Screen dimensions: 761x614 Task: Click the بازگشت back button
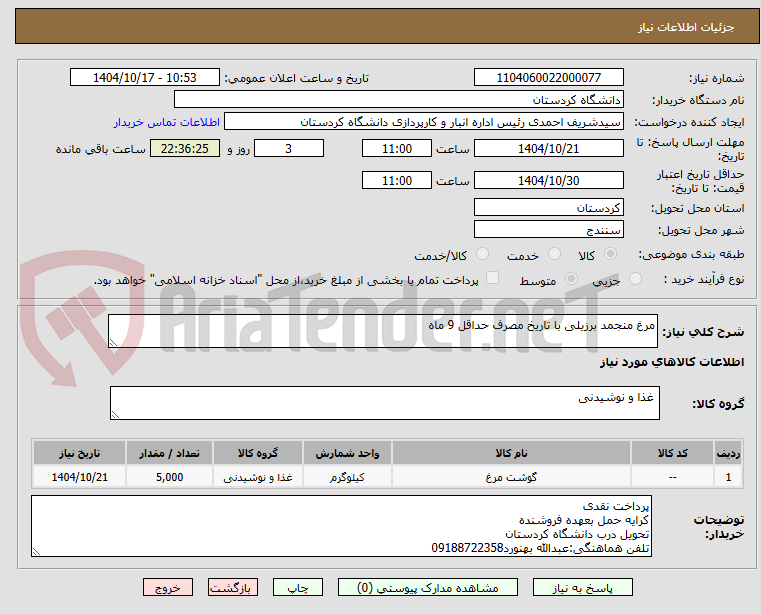coord(232,587)
